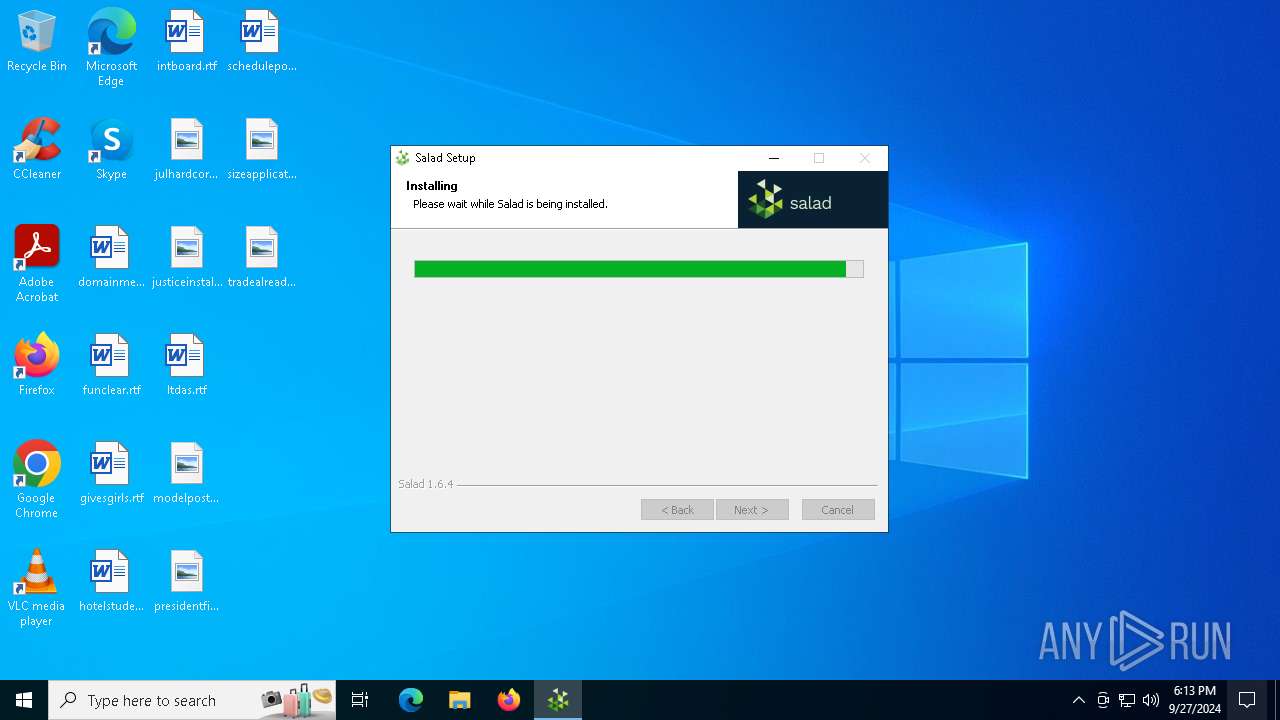This screenshot has height=720, width=1280.
Task: Select the hotelstude... Word document
Action: click(111, 582)
